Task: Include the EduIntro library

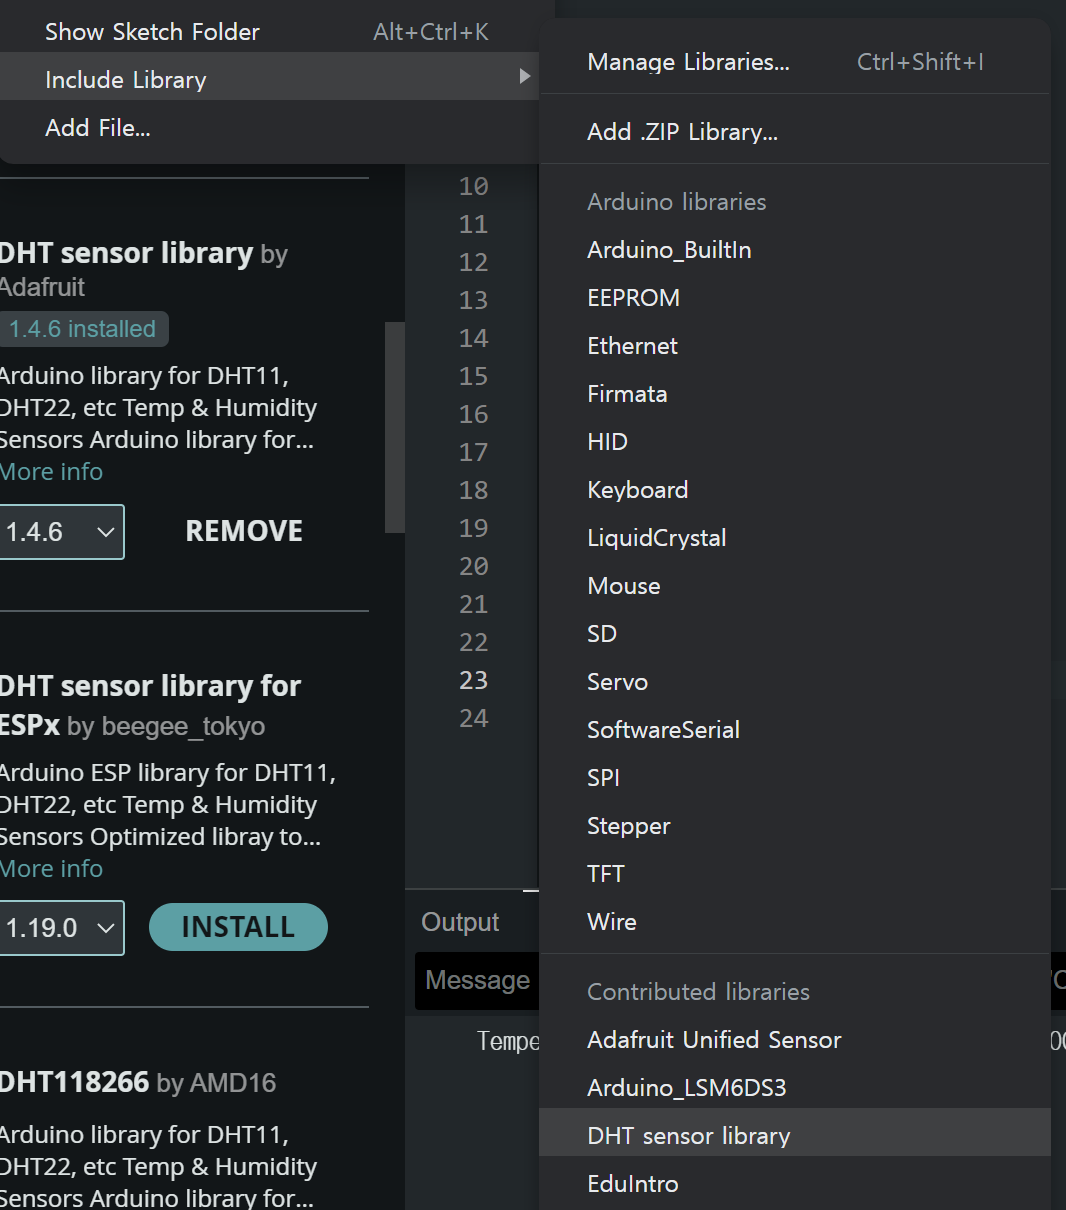Action: [x=794, y=1184]
